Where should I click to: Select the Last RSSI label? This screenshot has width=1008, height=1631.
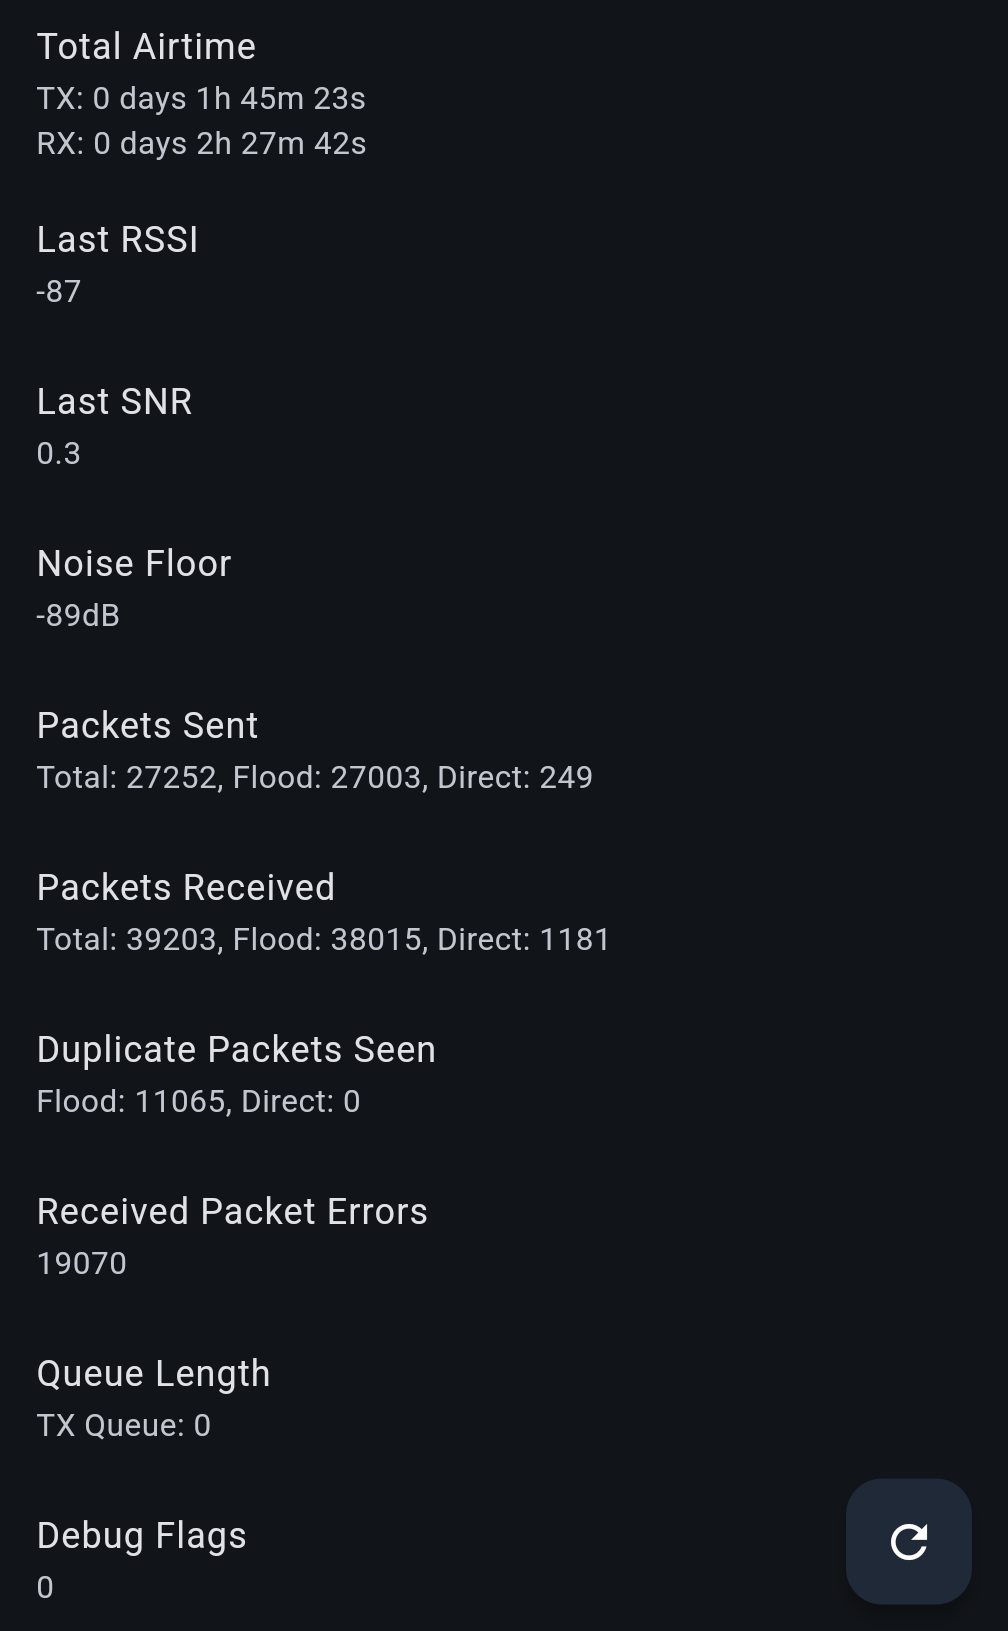pos(117,240)
